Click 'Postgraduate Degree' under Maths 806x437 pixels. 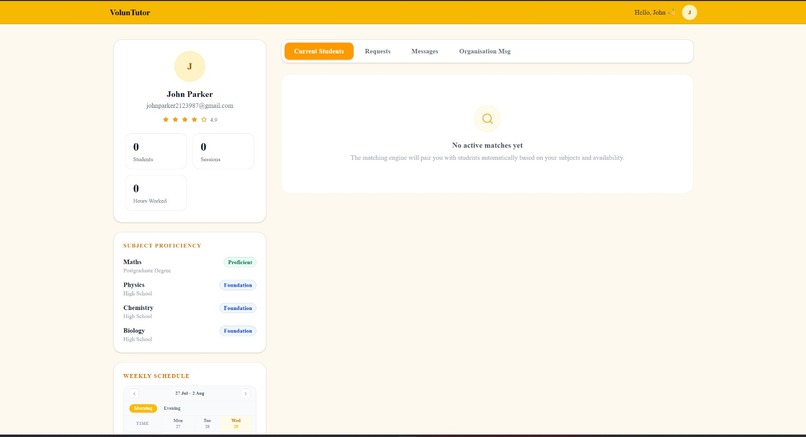[147, 270]
